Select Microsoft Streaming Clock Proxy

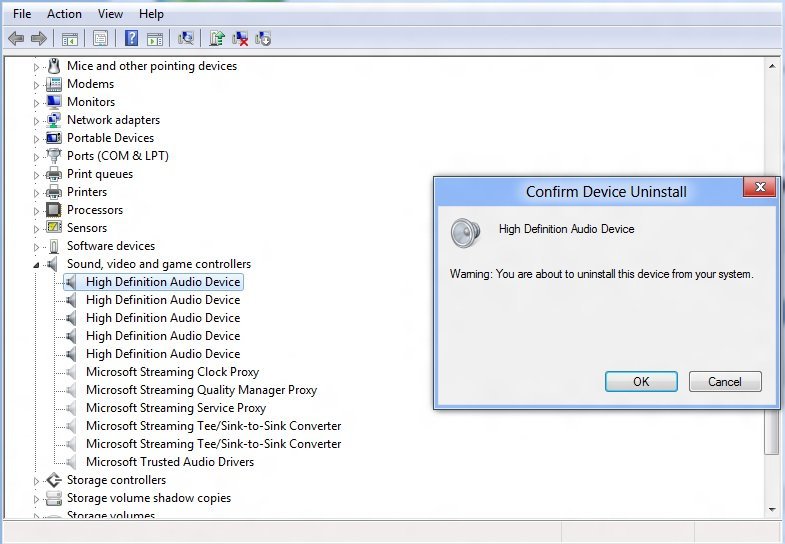click(172, 372)
